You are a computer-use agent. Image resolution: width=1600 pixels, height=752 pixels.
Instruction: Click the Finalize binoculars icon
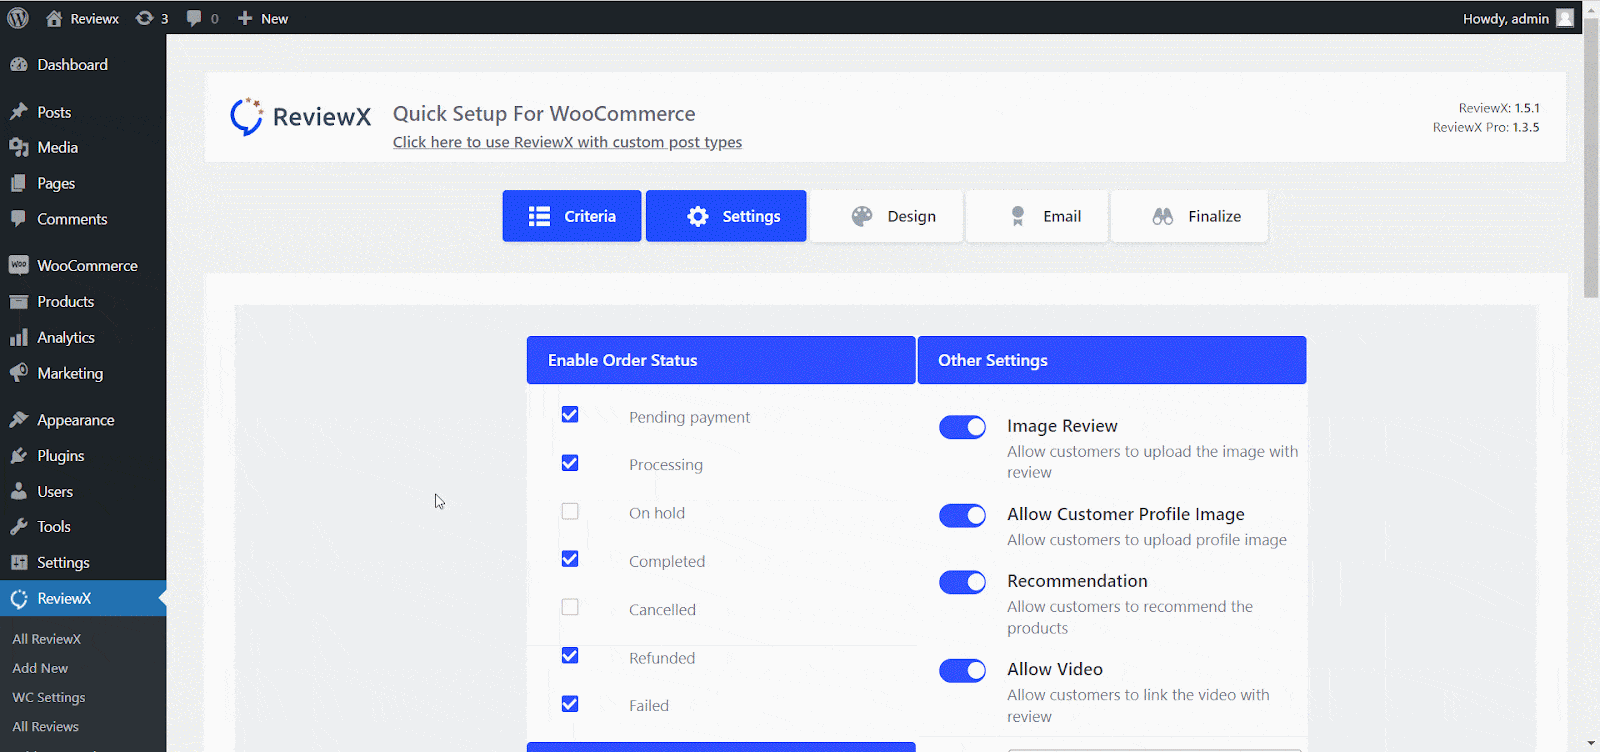[x=1163, y=216]
